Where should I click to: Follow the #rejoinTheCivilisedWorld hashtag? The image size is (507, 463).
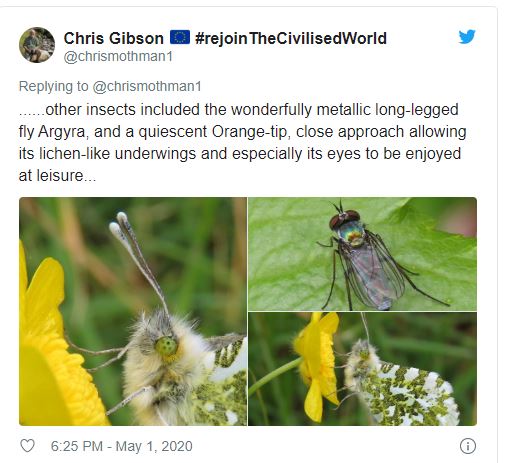pos(291,38)
